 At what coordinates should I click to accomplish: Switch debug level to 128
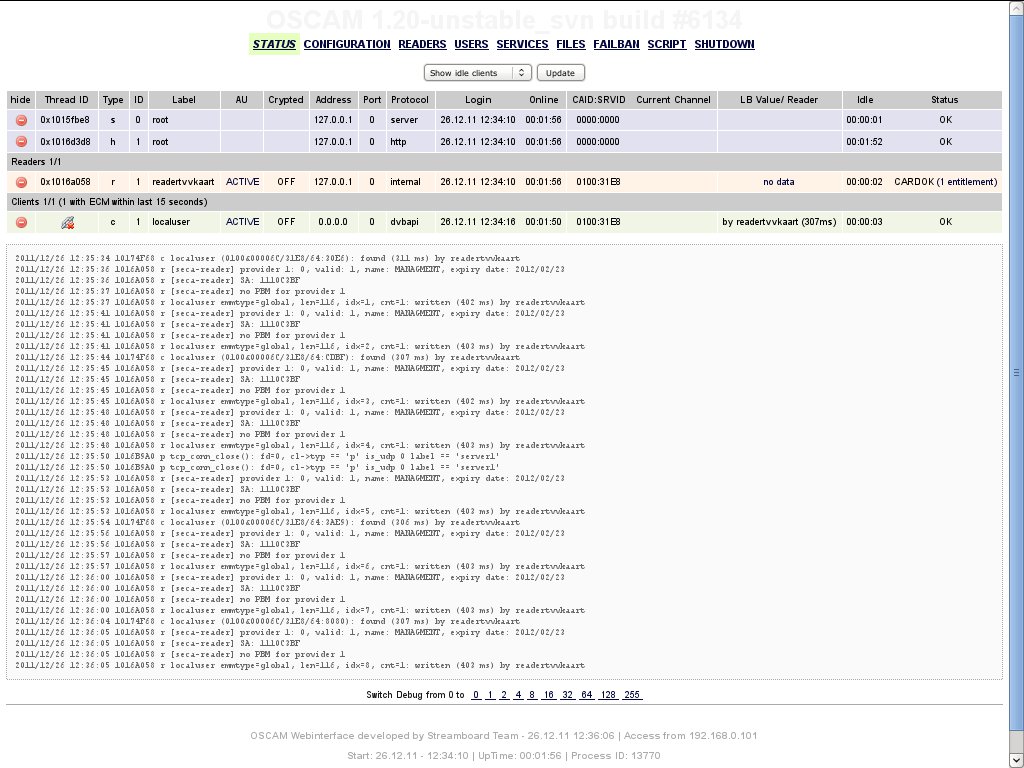(608, 695)
